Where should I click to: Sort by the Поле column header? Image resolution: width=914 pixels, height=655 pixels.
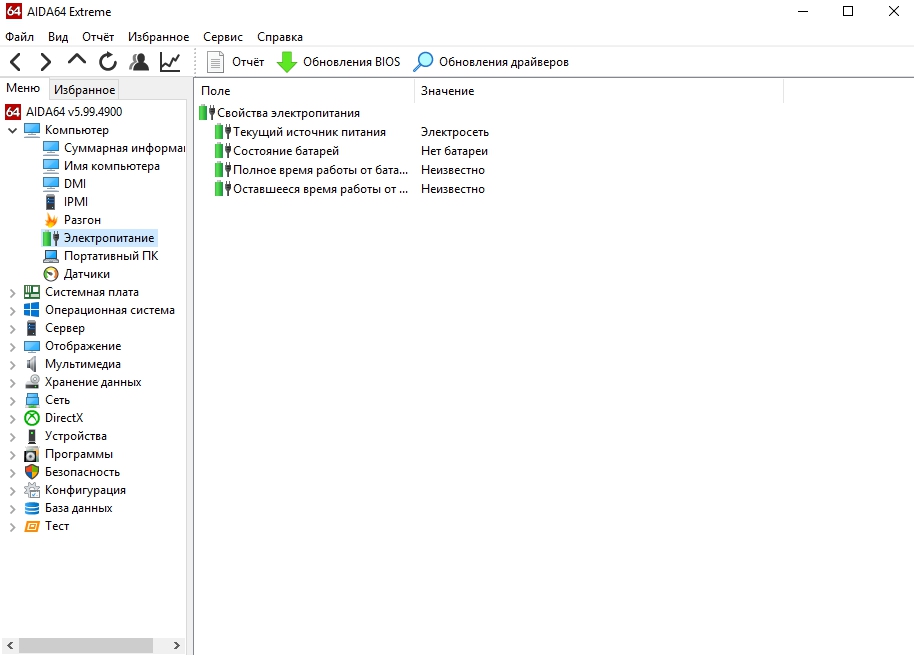(304, 91)
